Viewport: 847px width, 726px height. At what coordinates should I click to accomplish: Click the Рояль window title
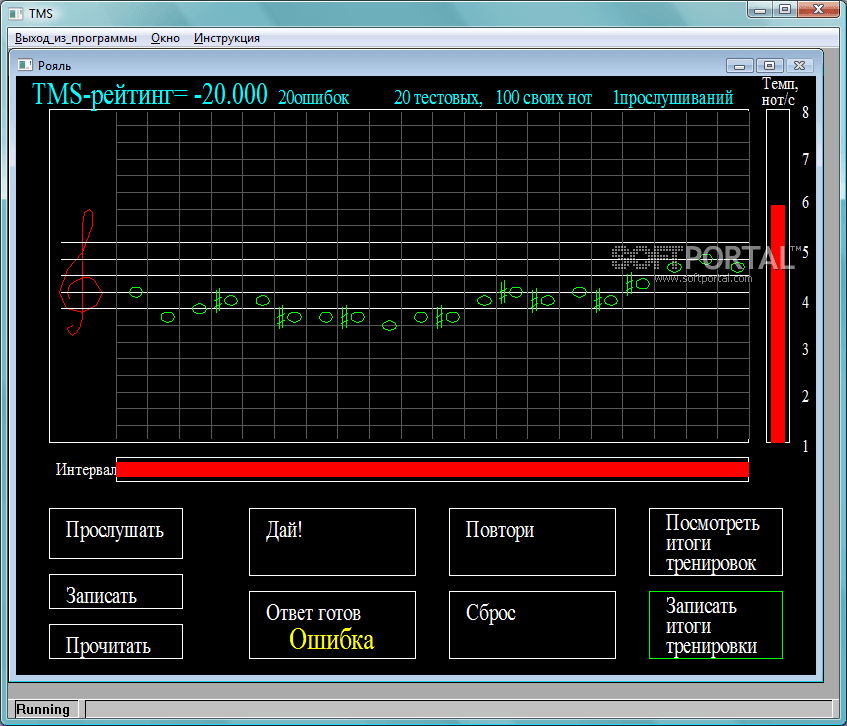(x=55, y=66)
